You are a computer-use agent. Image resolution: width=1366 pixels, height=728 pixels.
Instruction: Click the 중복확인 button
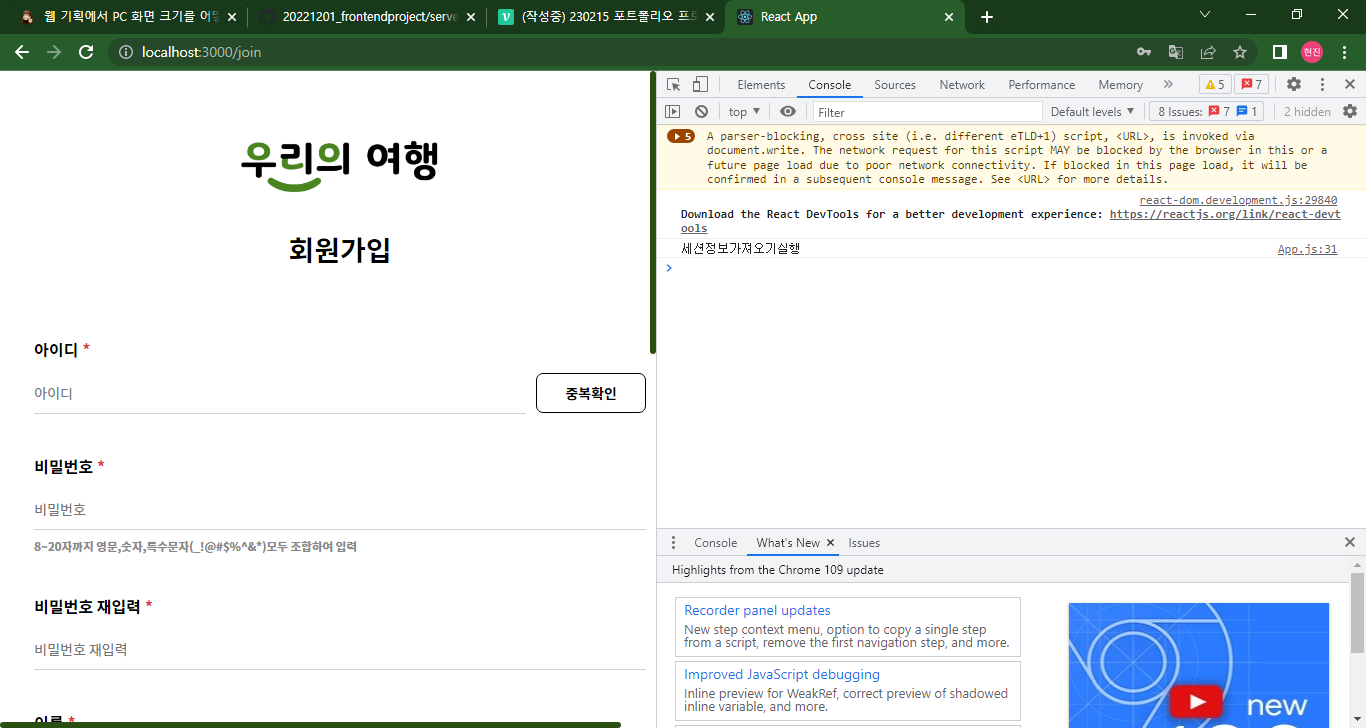pos(591,393)
